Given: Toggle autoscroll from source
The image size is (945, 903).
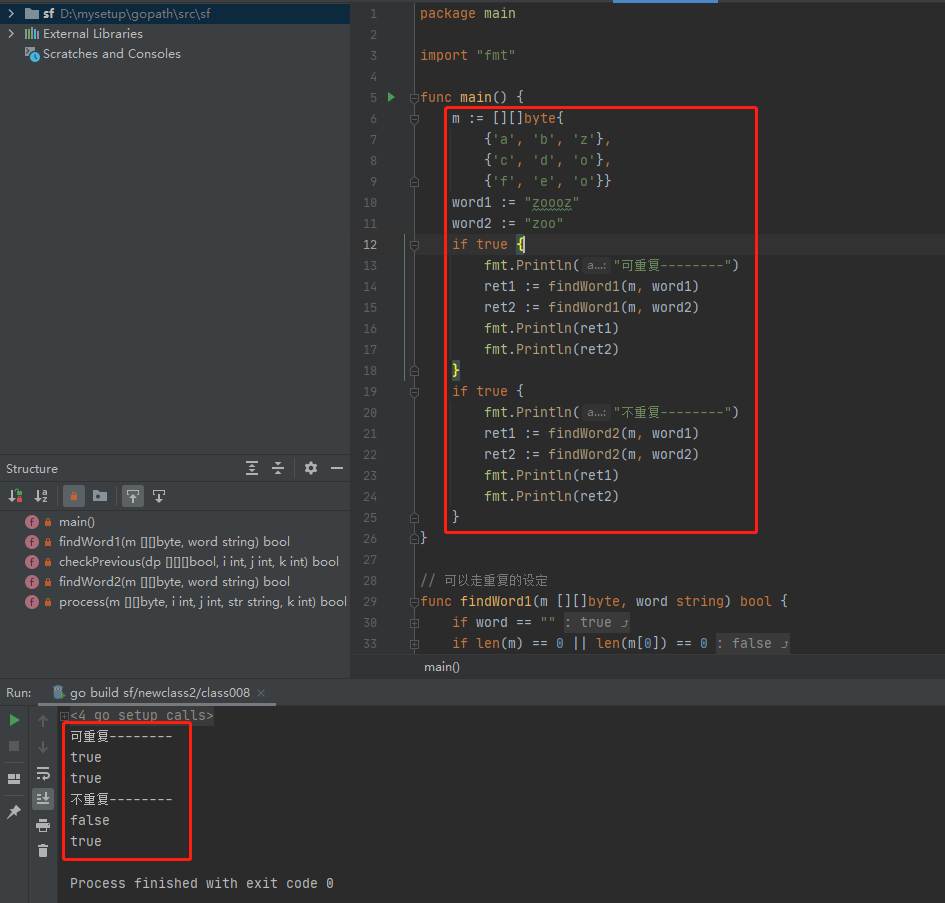Looking at the screenshot, I should tap(159, 496).
